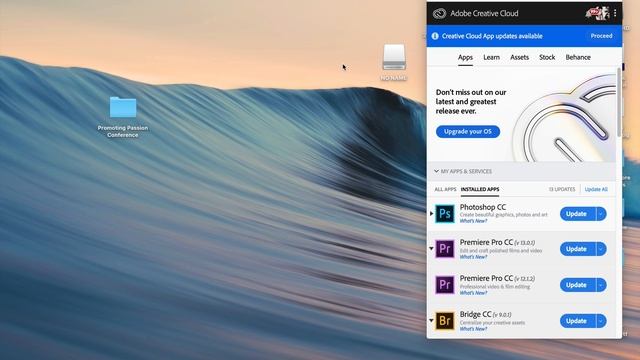640x360 pixels.
Task: Open Bridge CC update dropdown arrow
Action: (x=601, y=321)
